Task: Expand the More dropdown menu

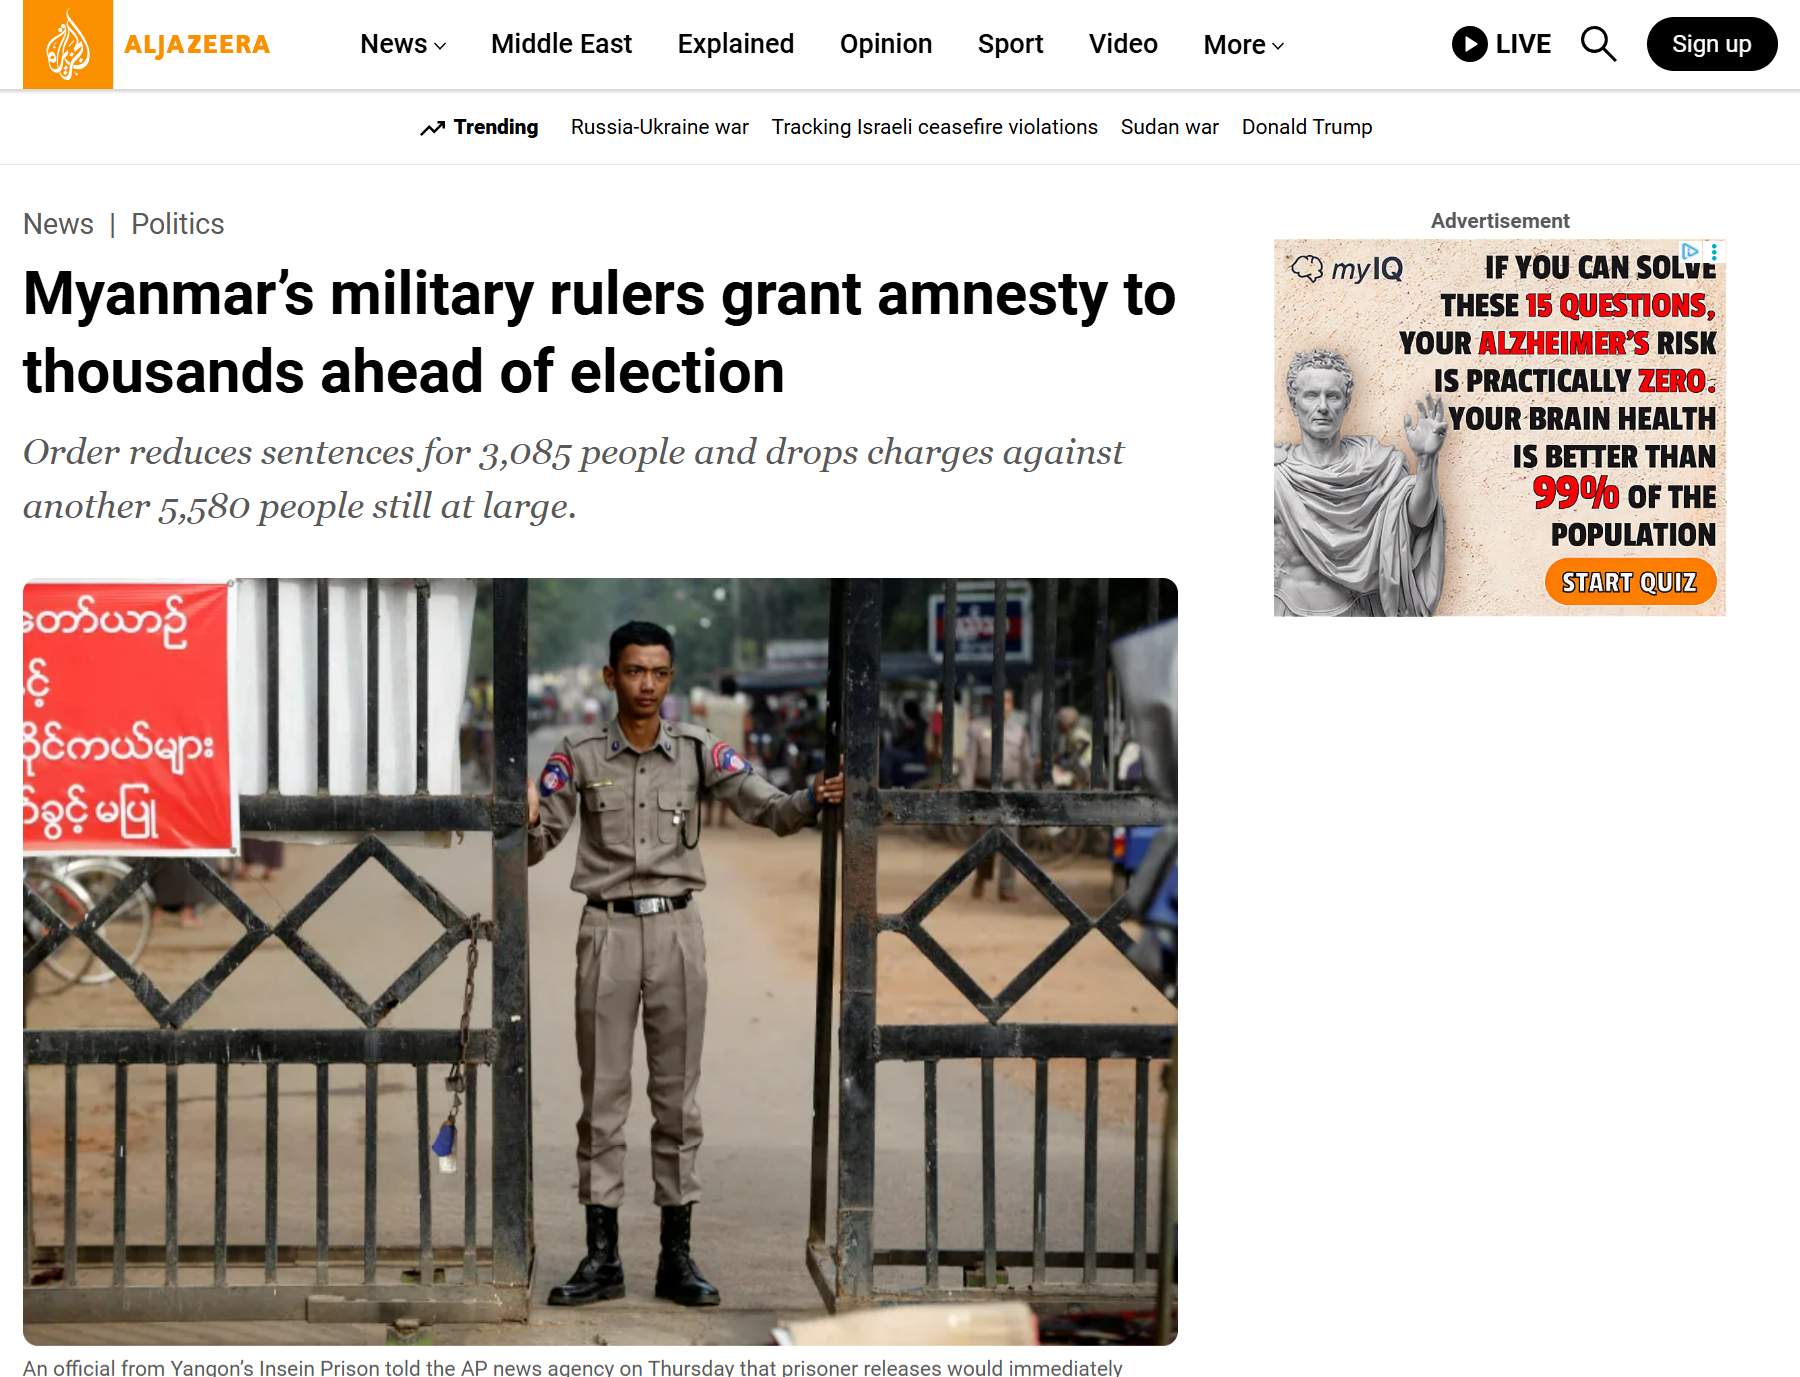Action: (1243, 45)
